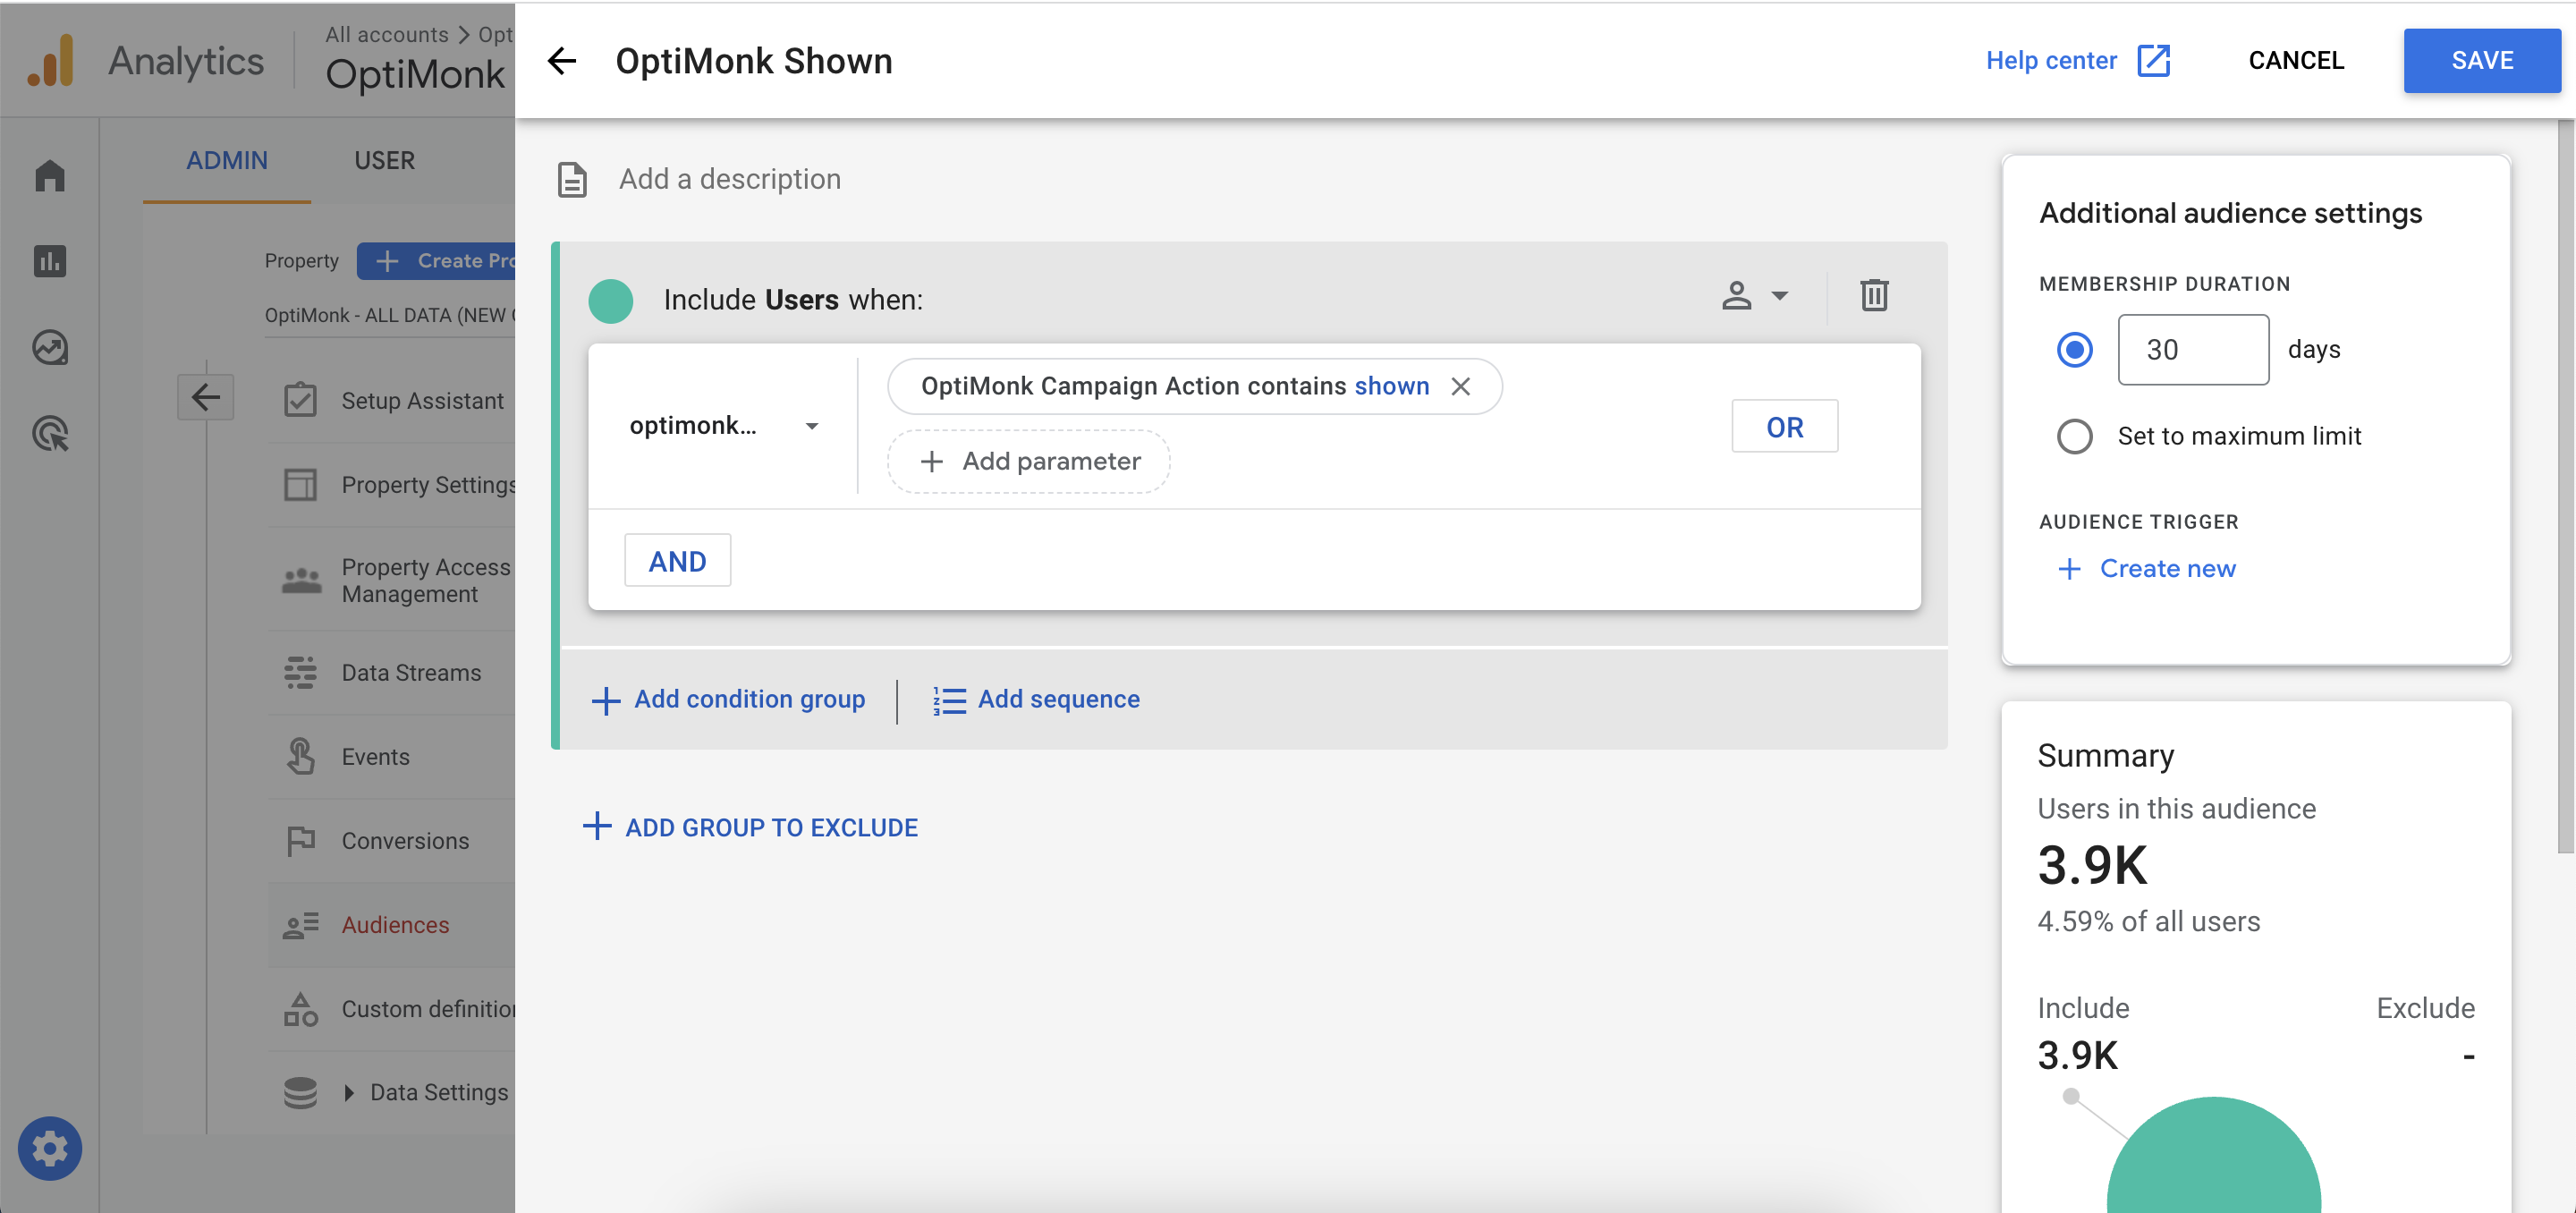This screenshot has height=1213, width=2576.
Task: Expand the Data Settings tree arrow
Action: tap(348, 1093)
